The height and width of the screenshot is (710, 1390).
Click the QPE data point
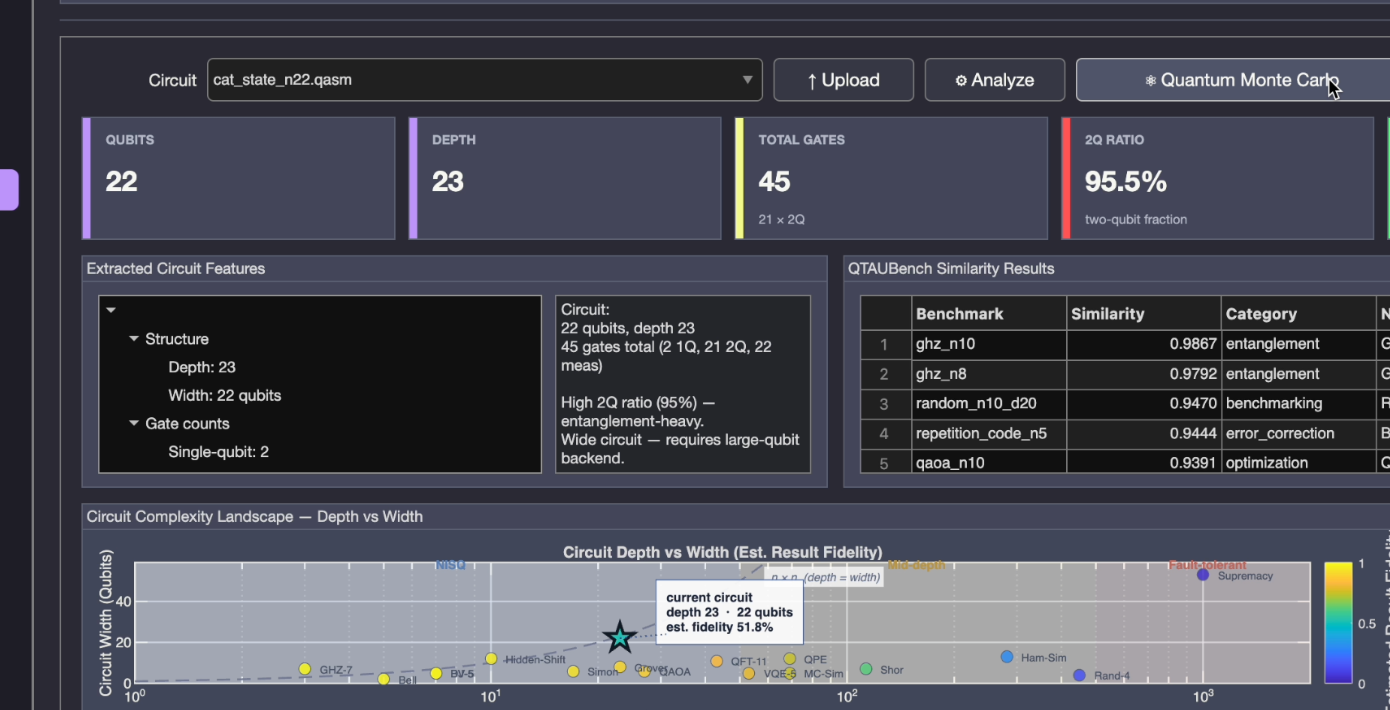790,659
